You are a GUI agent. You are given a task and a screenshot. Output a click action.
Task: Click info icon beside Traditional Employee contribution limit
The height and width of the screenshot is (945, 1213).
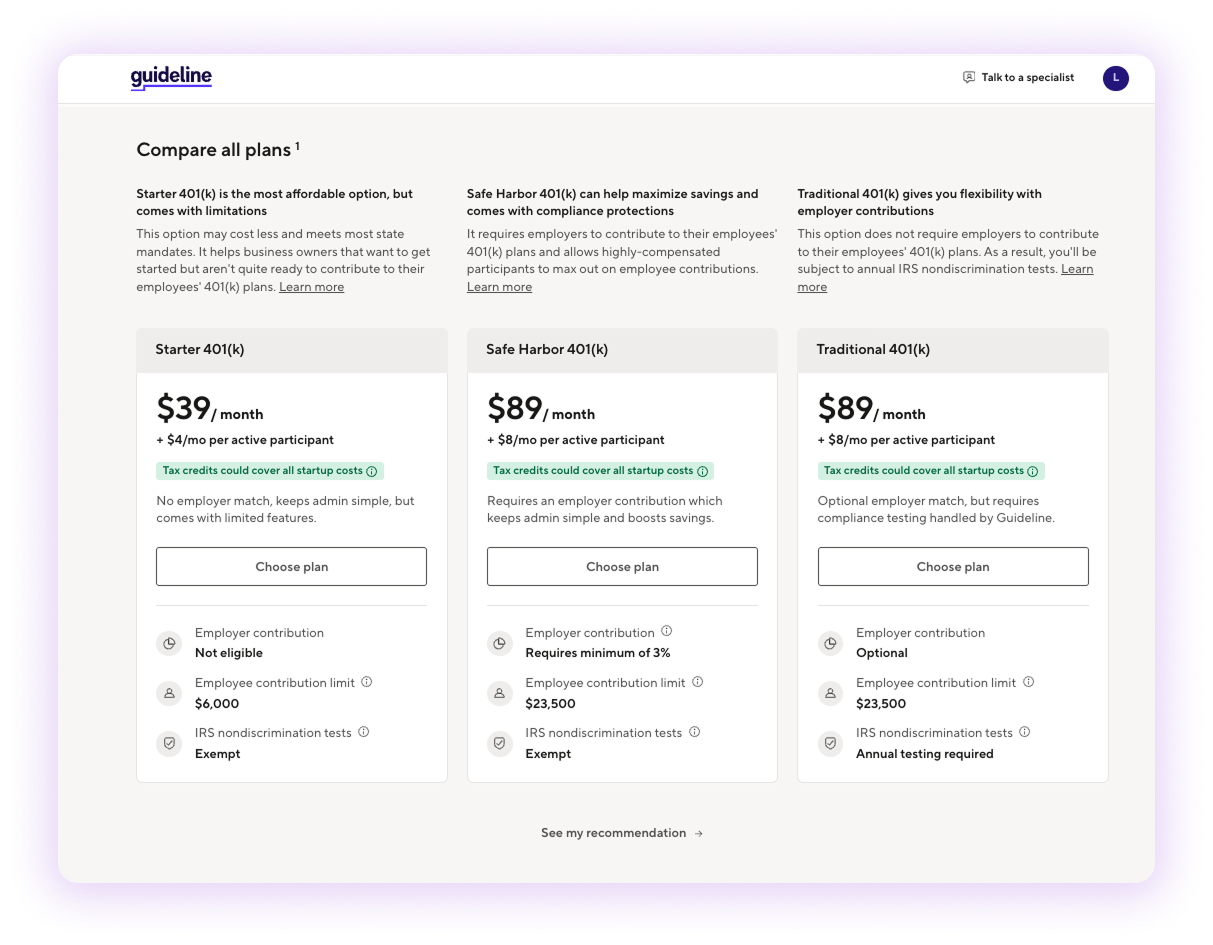tap(1029, 682)
